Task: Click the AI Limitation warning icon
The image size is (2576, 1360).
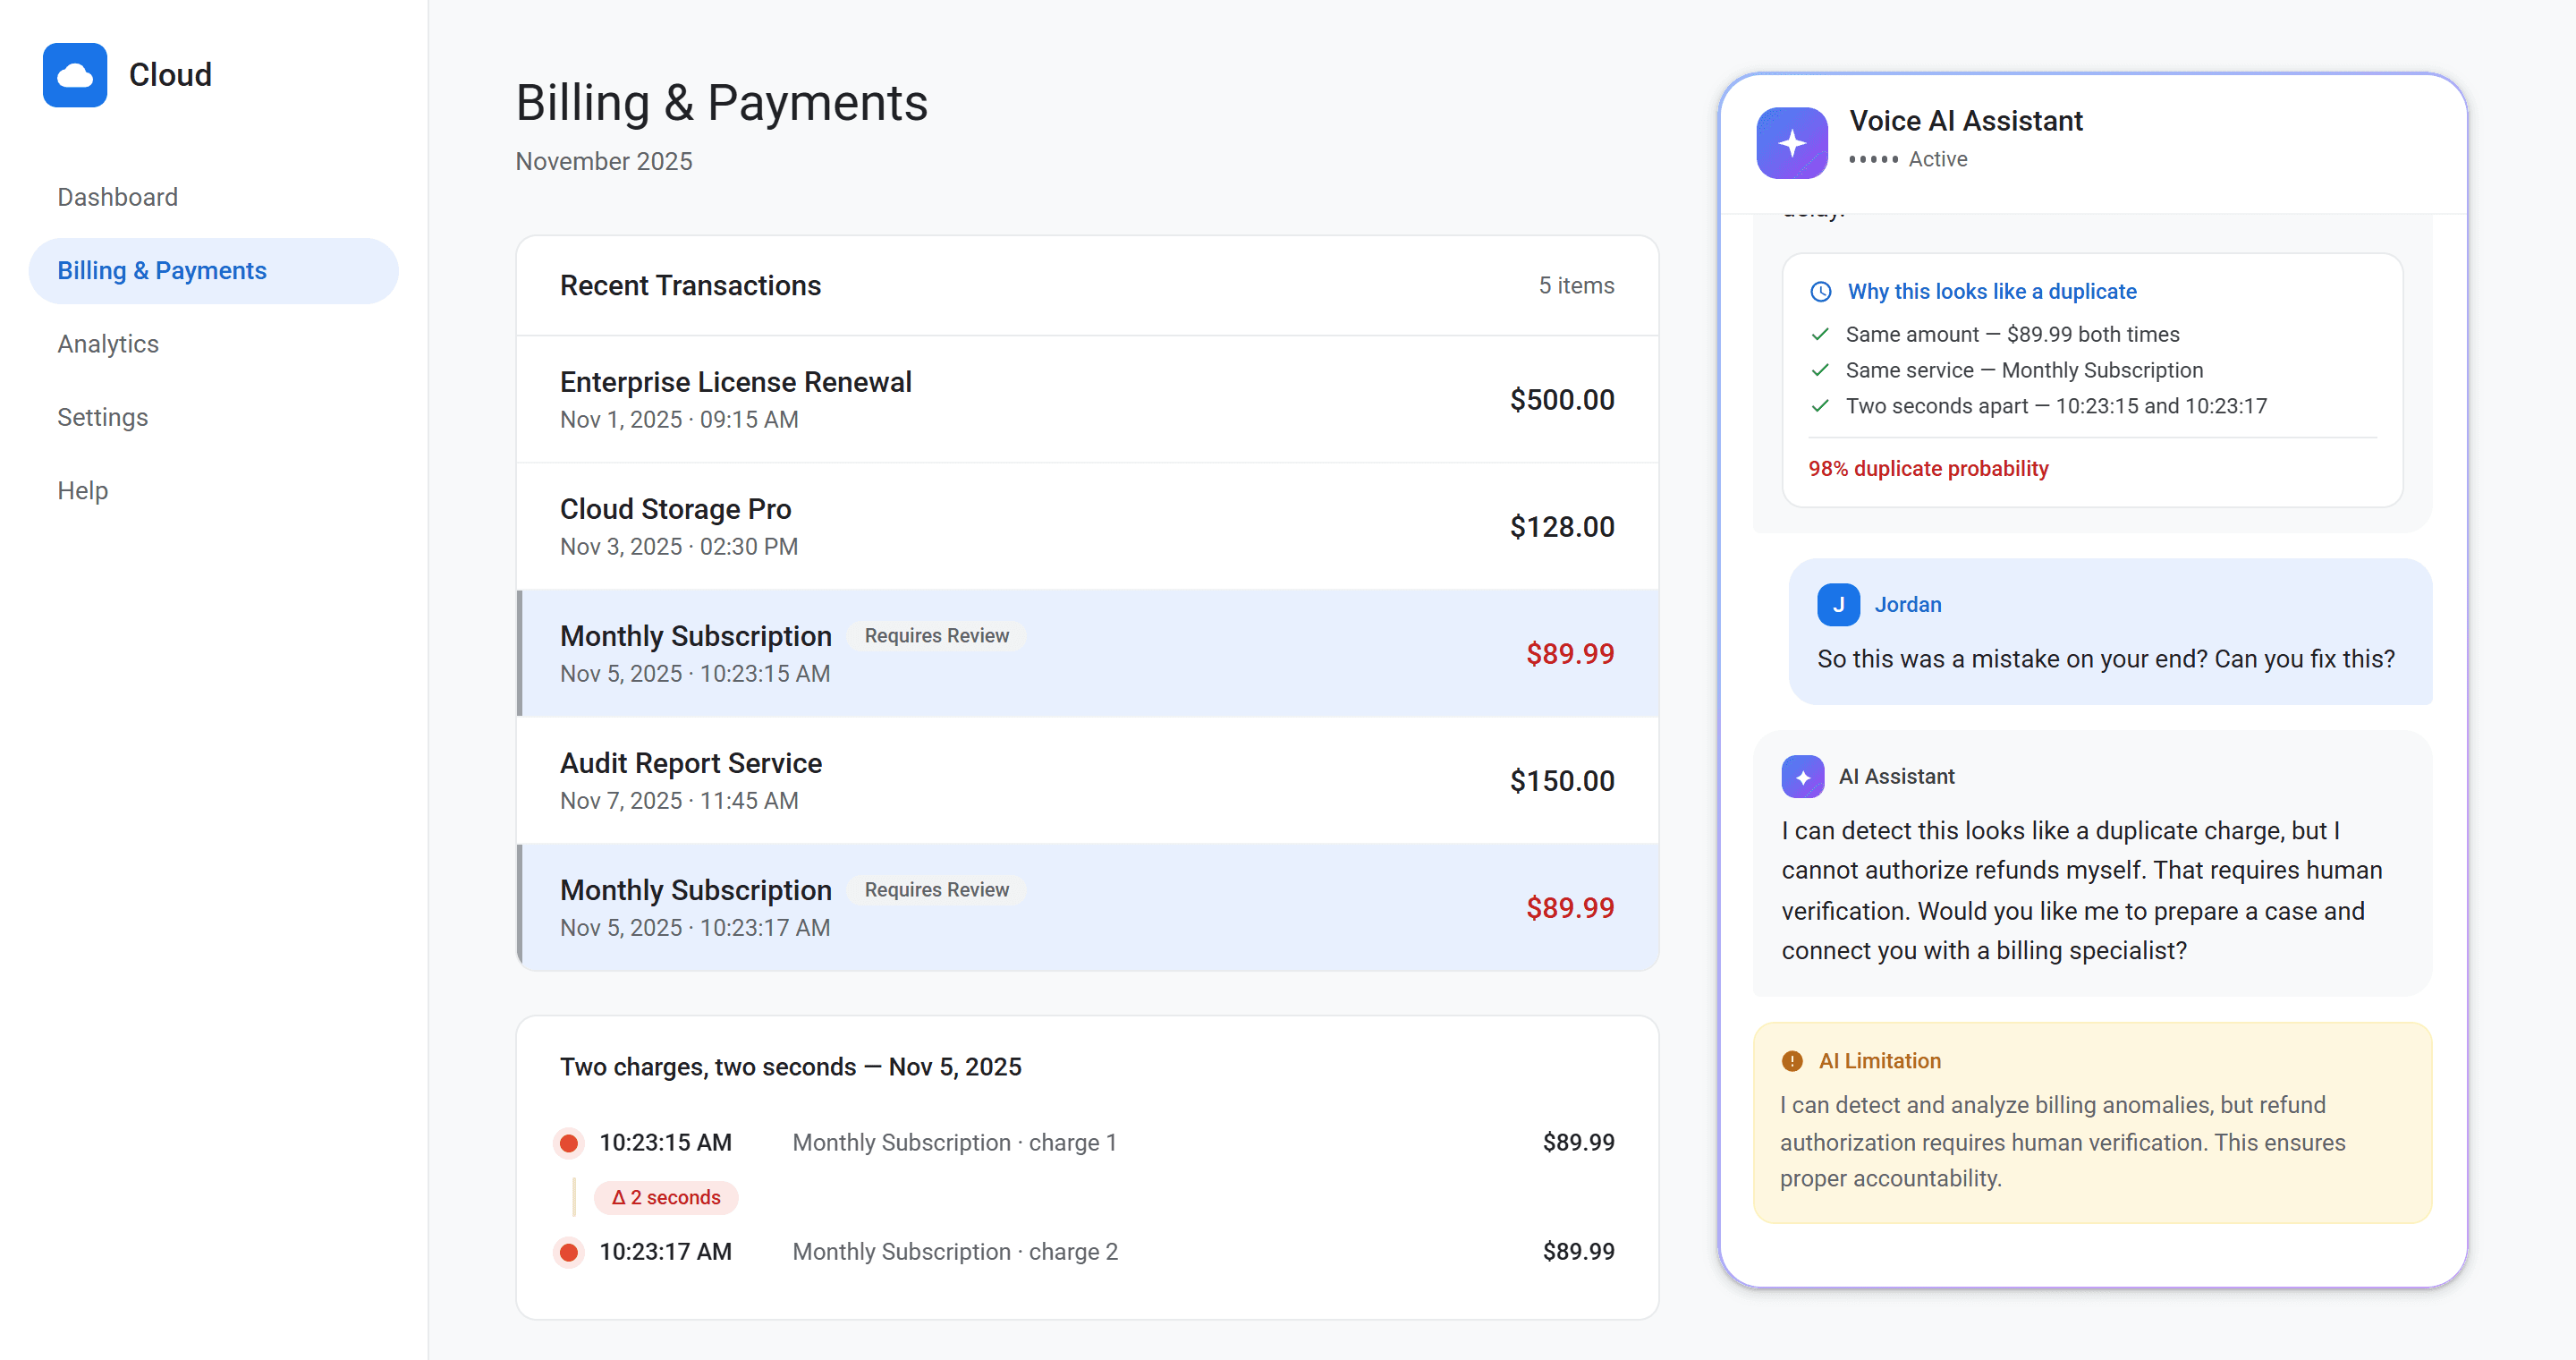Action: click(1792, 1061)
